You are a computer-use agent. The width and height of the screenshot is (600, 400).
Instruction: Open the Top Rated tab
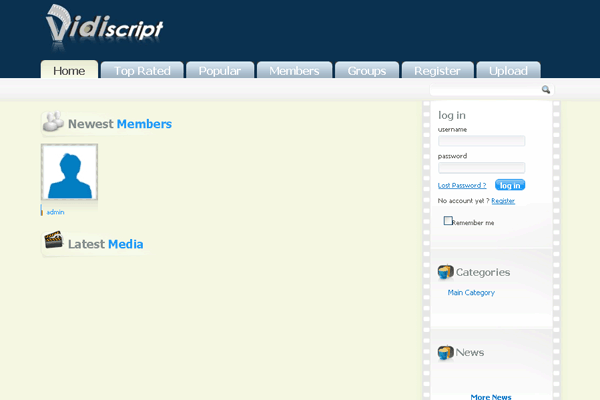pyautogui.click(x=143, y=71)
